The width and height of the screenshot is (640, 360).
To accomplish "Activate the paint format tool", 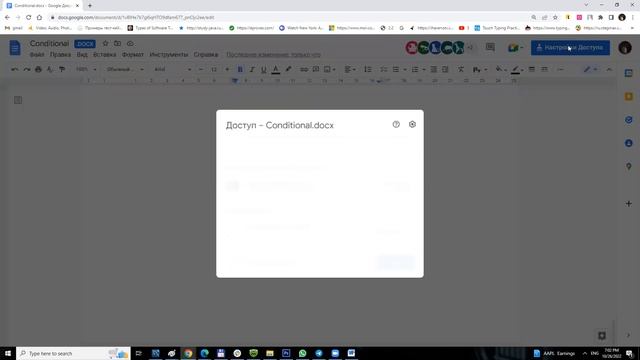I will pos(62,69).
